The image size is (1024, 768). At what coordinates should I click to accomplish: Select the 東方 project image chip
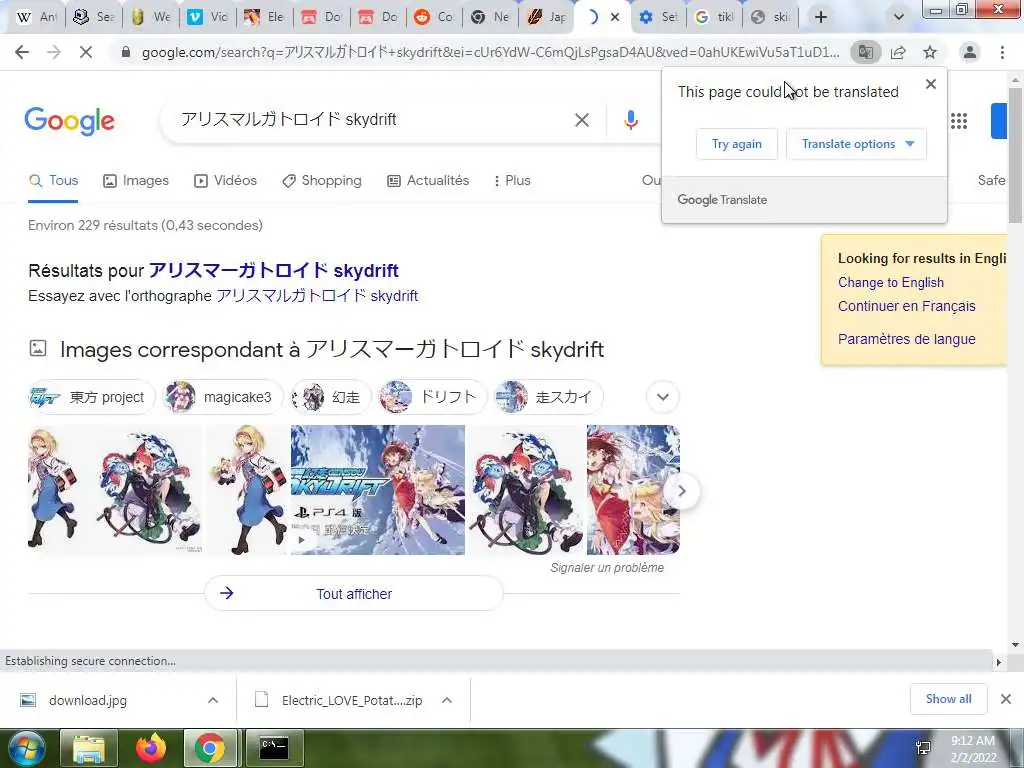[x=91, y=397]
